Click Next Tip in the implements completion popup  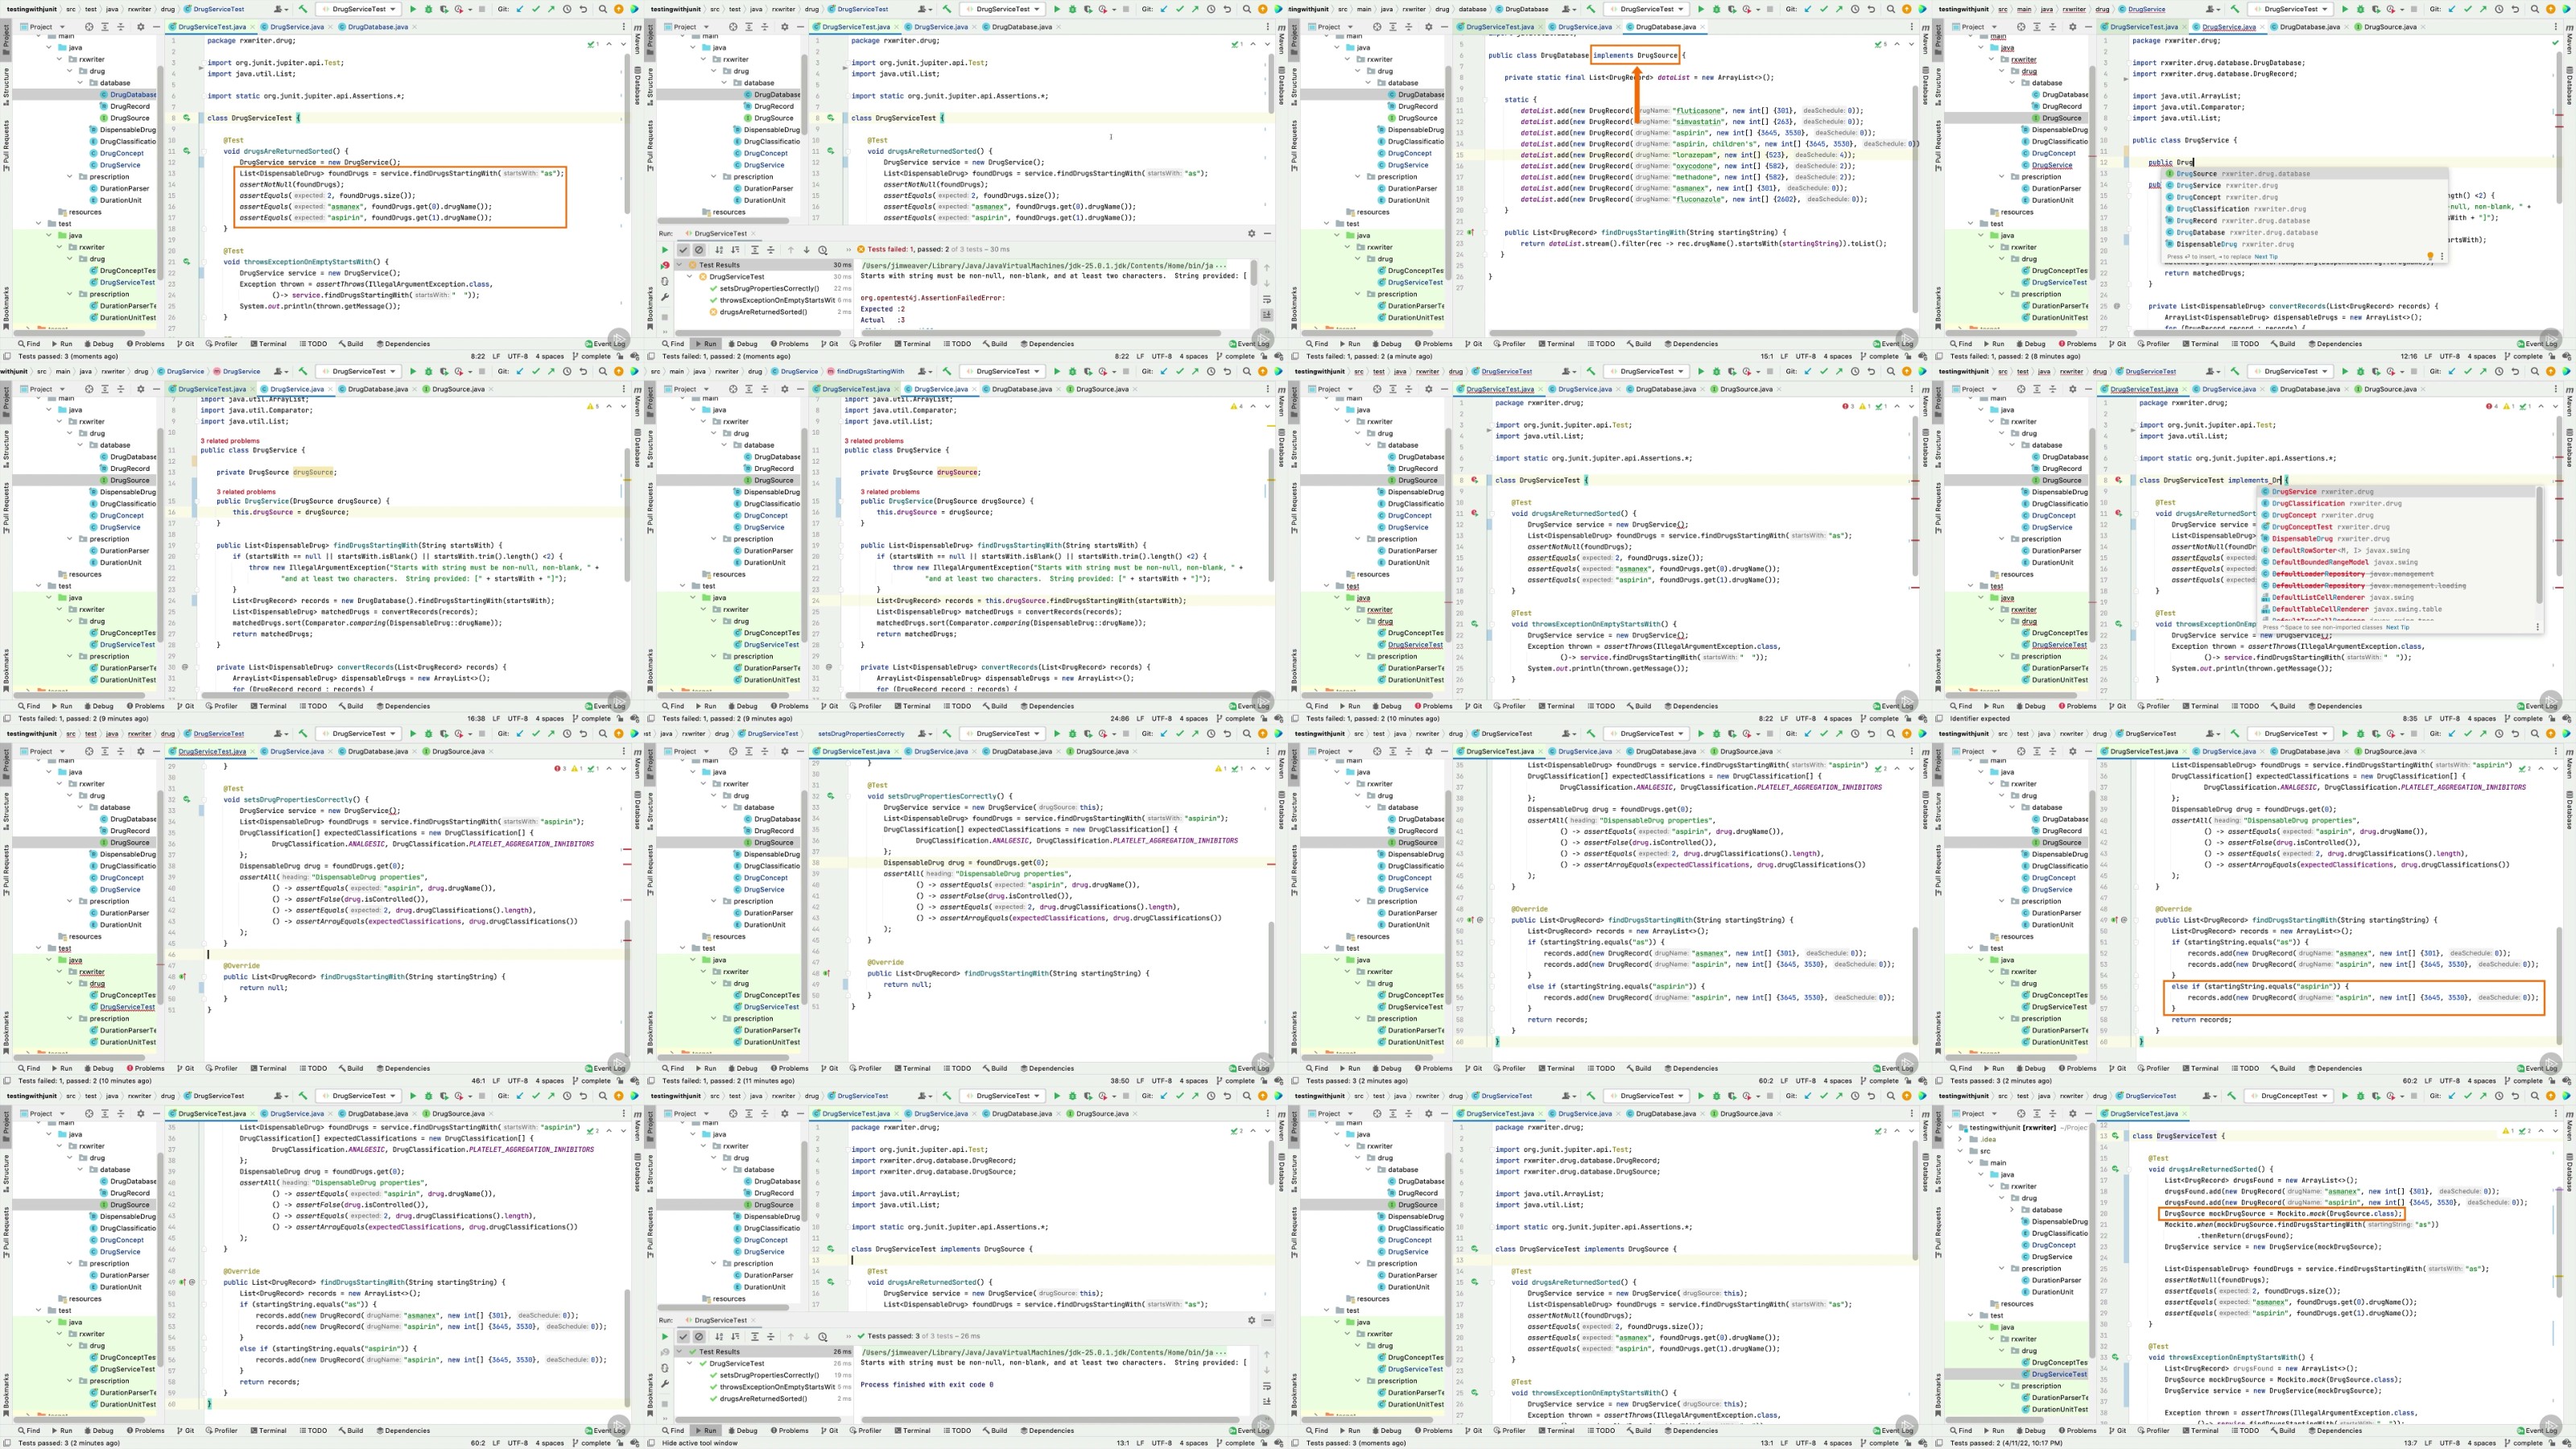2397,627
